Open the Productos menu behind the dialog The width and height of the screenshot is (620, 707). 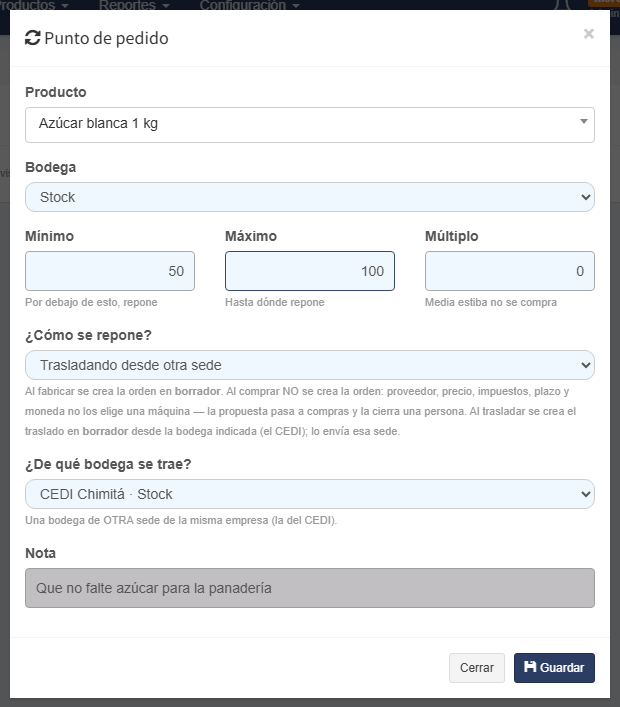(x=34, y=5)
